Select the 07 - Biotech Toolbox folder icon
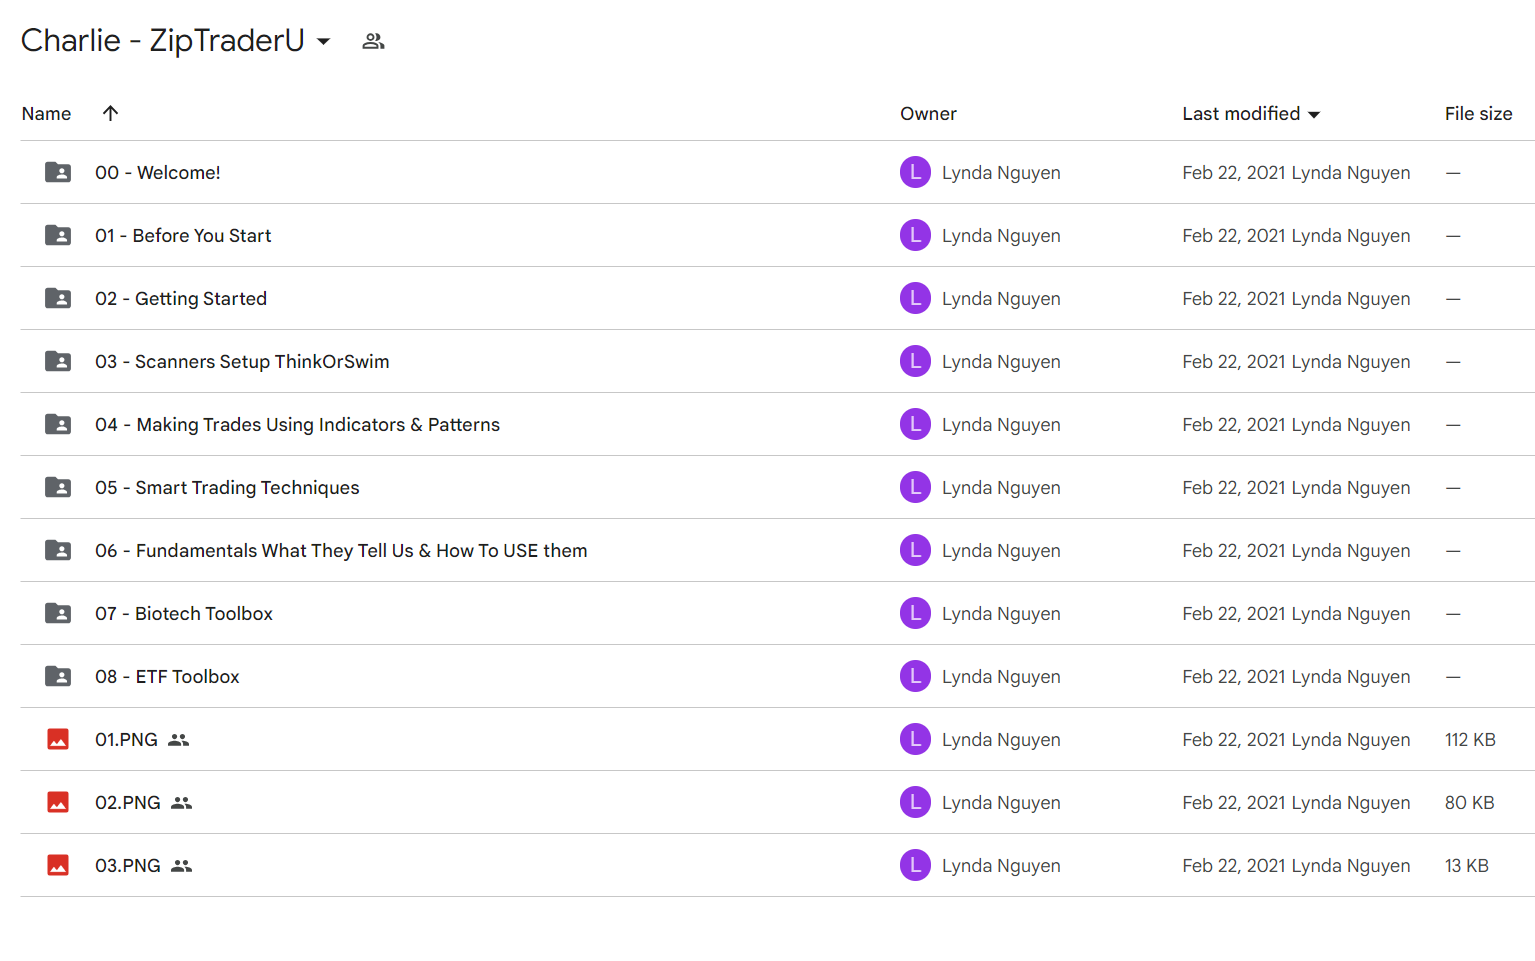Screen dimensions: 1535x961 point(58,613)
